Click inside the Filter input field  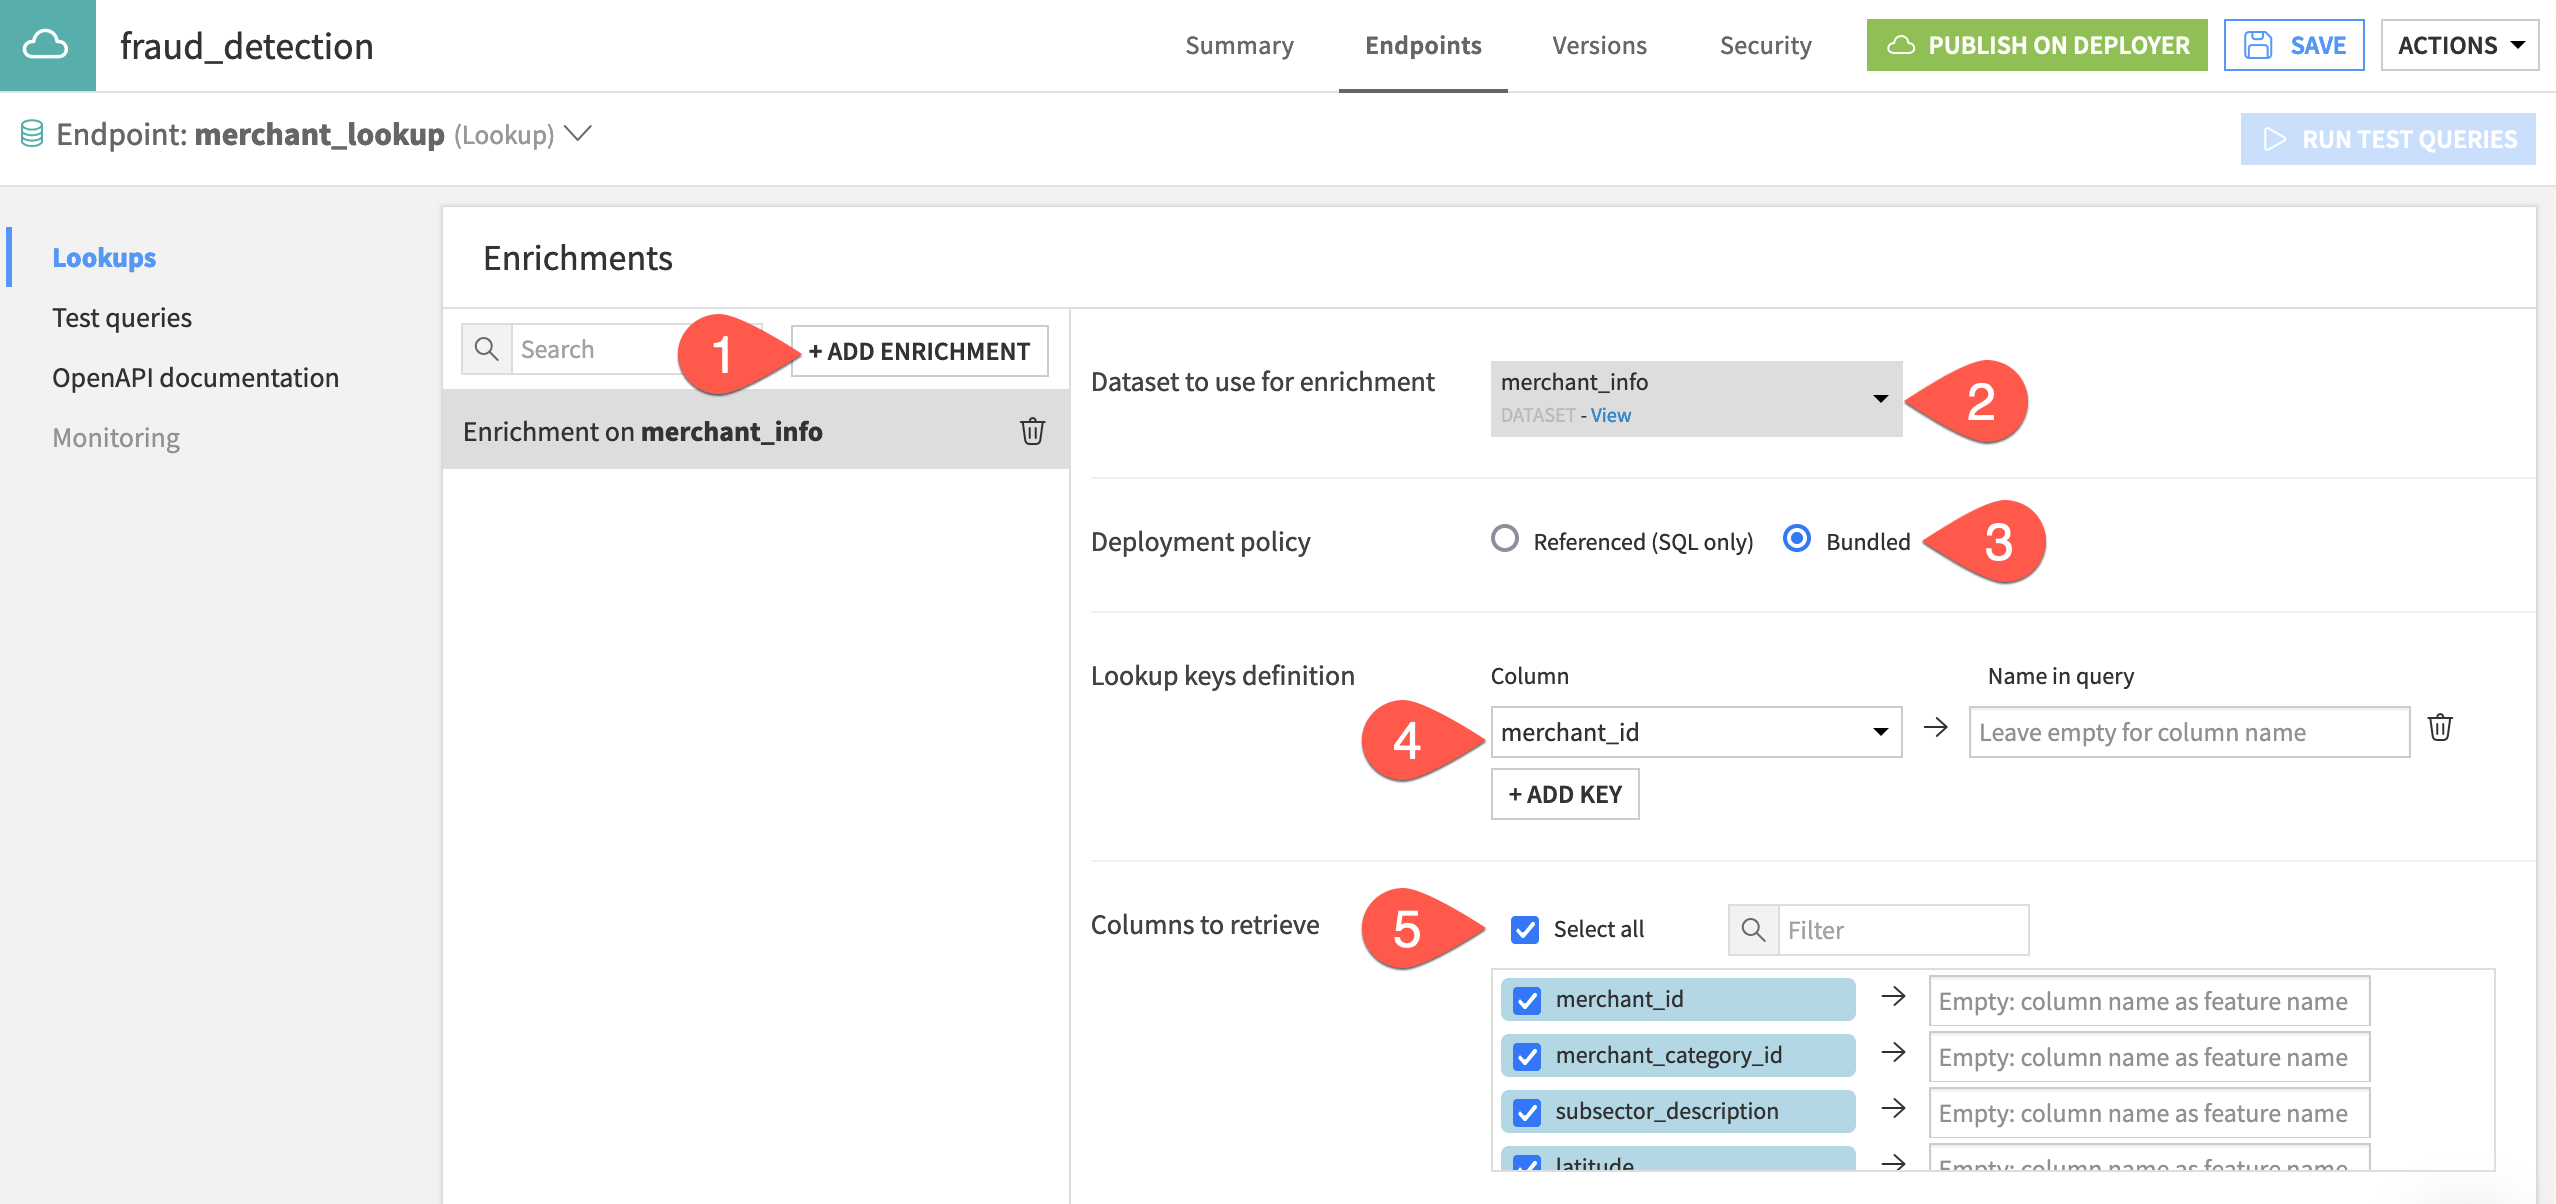[x=1900, y=929]
